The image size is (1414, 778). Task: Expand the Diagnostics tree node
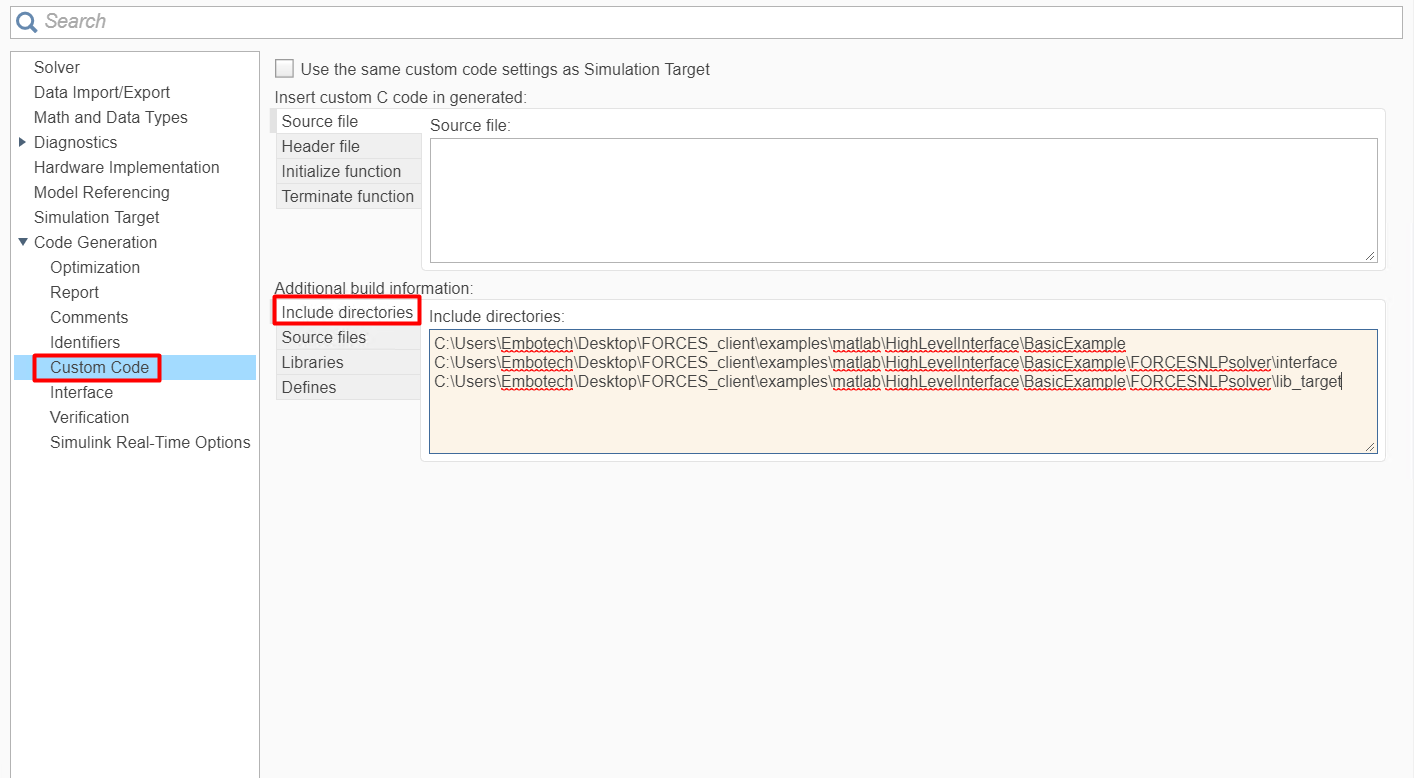(23, 142)
